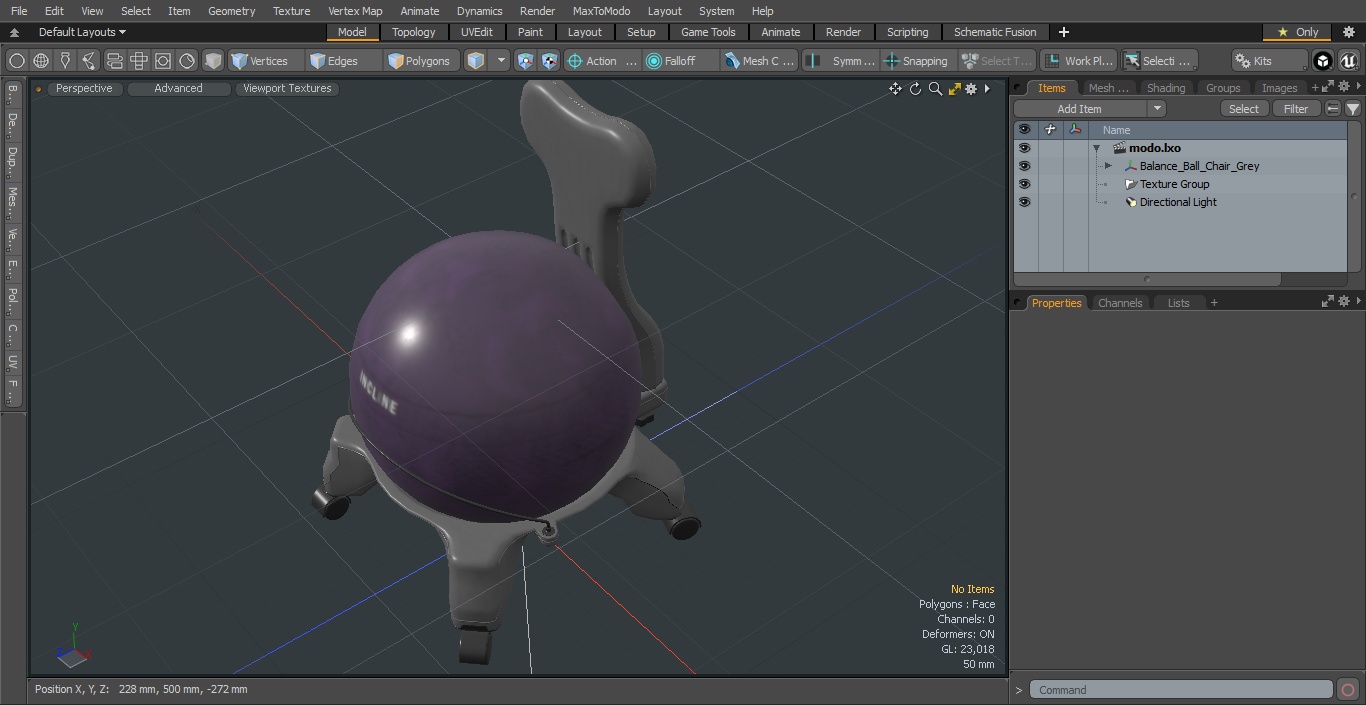
Task: Toggle visibility of Texture Group
Action: coord(1024,184)
